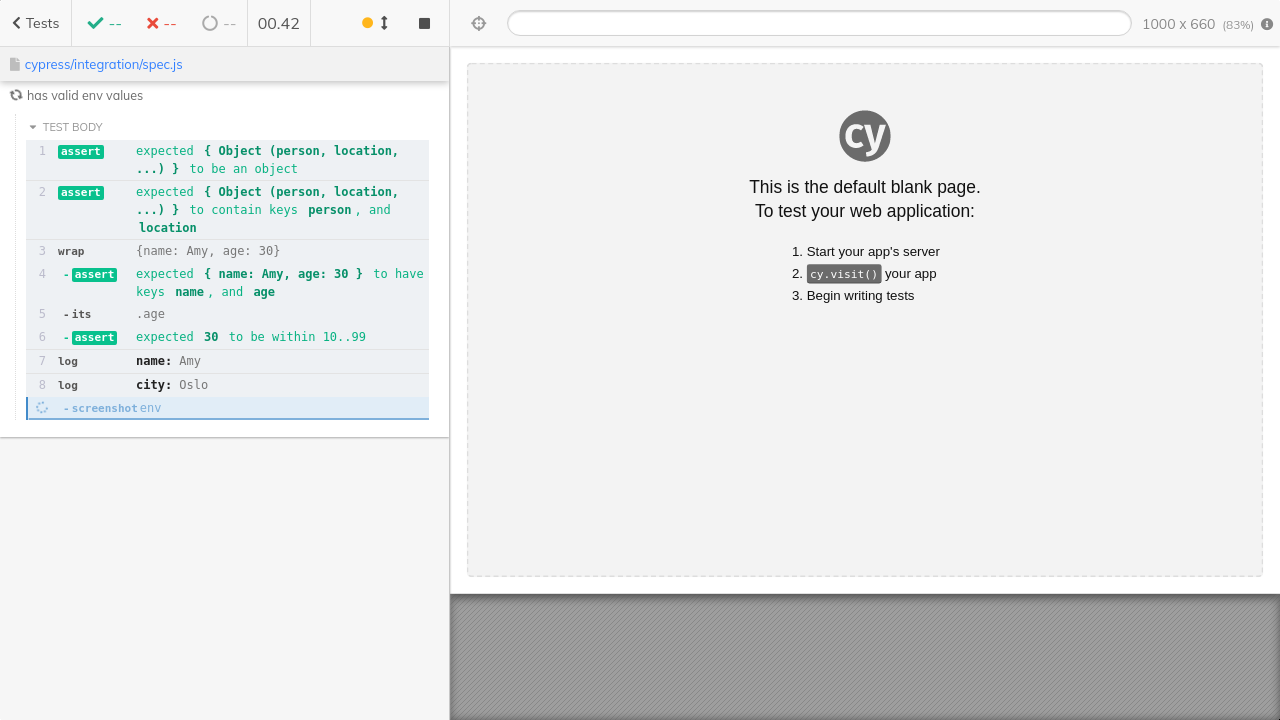Click the red failed-tests X counter
The width and height of the screenshot is (1280, 720).
(x=161, y=23)
